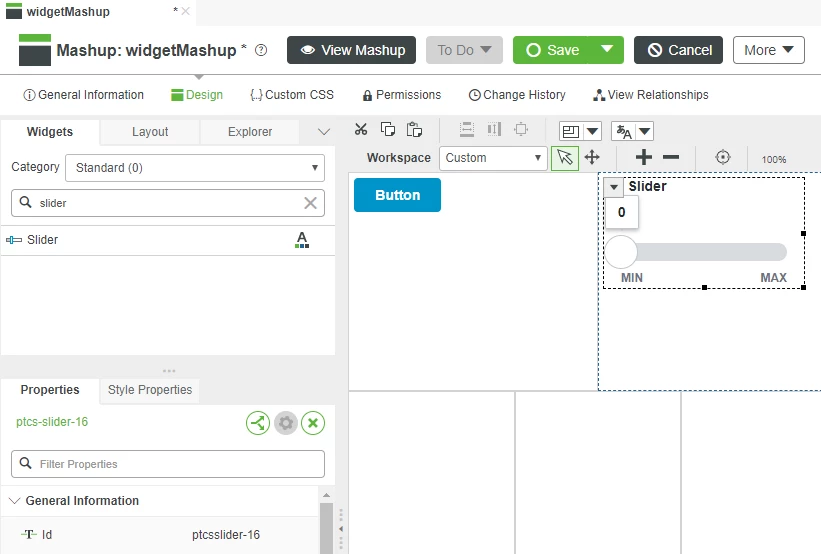The height and width of the screenshot is (554, 821).
Task: Close the widgetMashup tab
Action: click(185, 11)
